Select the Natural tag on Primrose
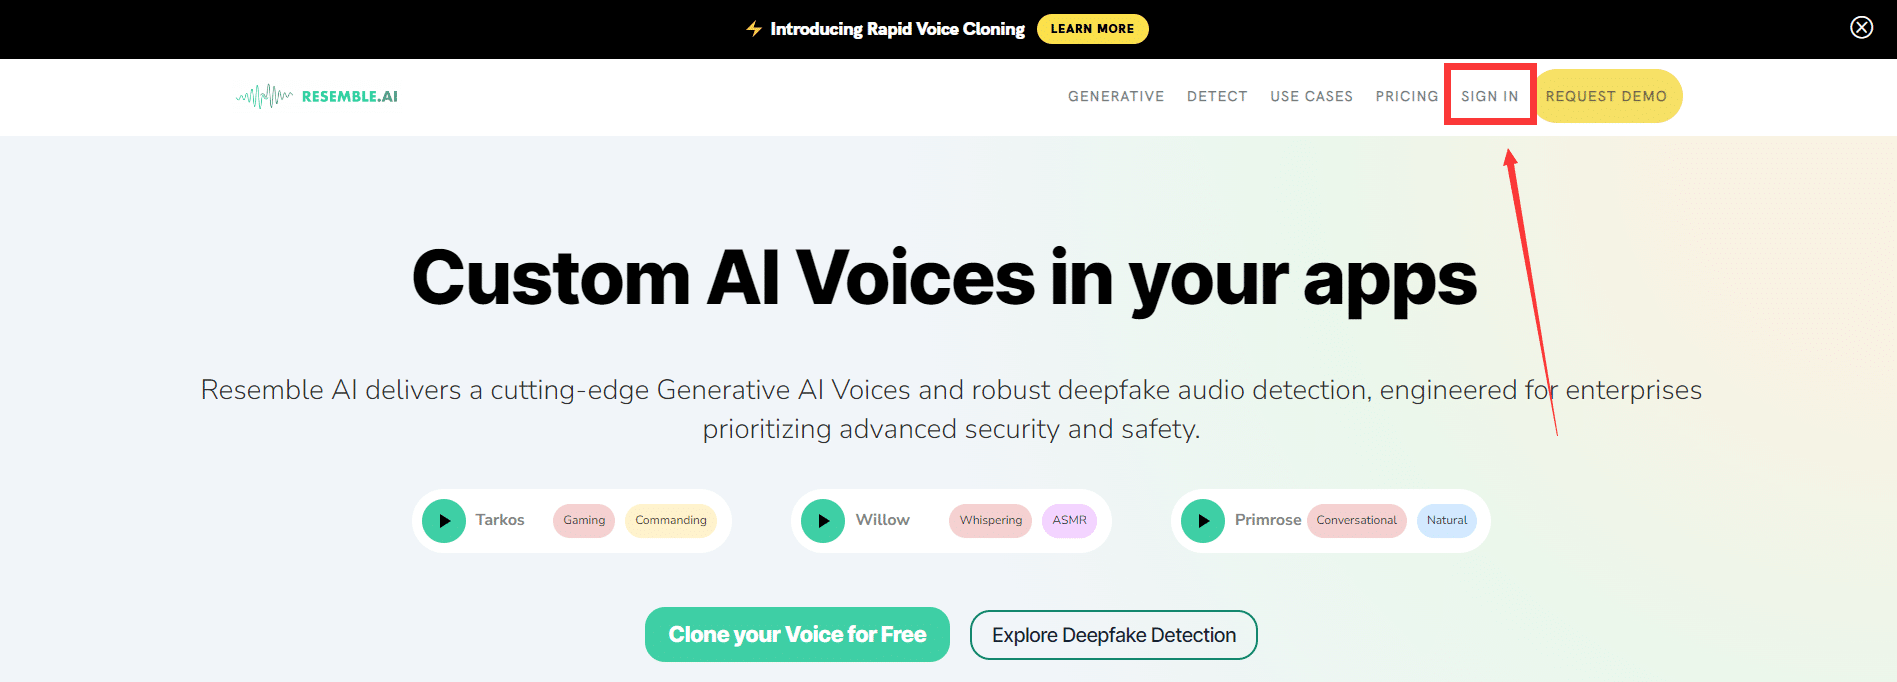Screen dimensions: 1897x682 coord(1446,520)
